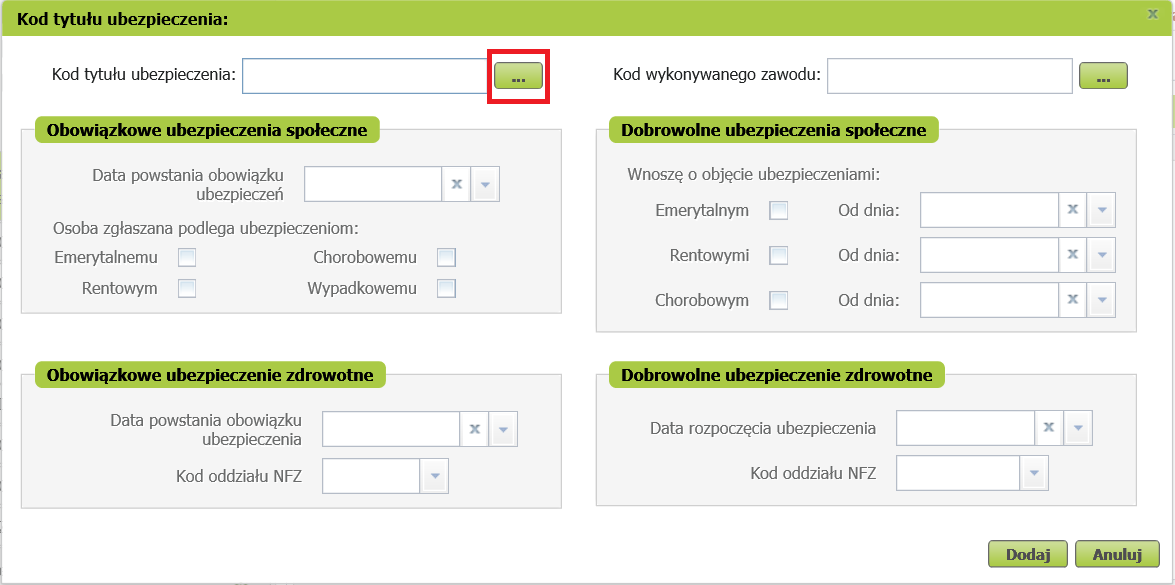
Task: Focus Data powstania obowiązku ubezpieczenia date field
Action: pyautogui.click(x=391, y=429)
